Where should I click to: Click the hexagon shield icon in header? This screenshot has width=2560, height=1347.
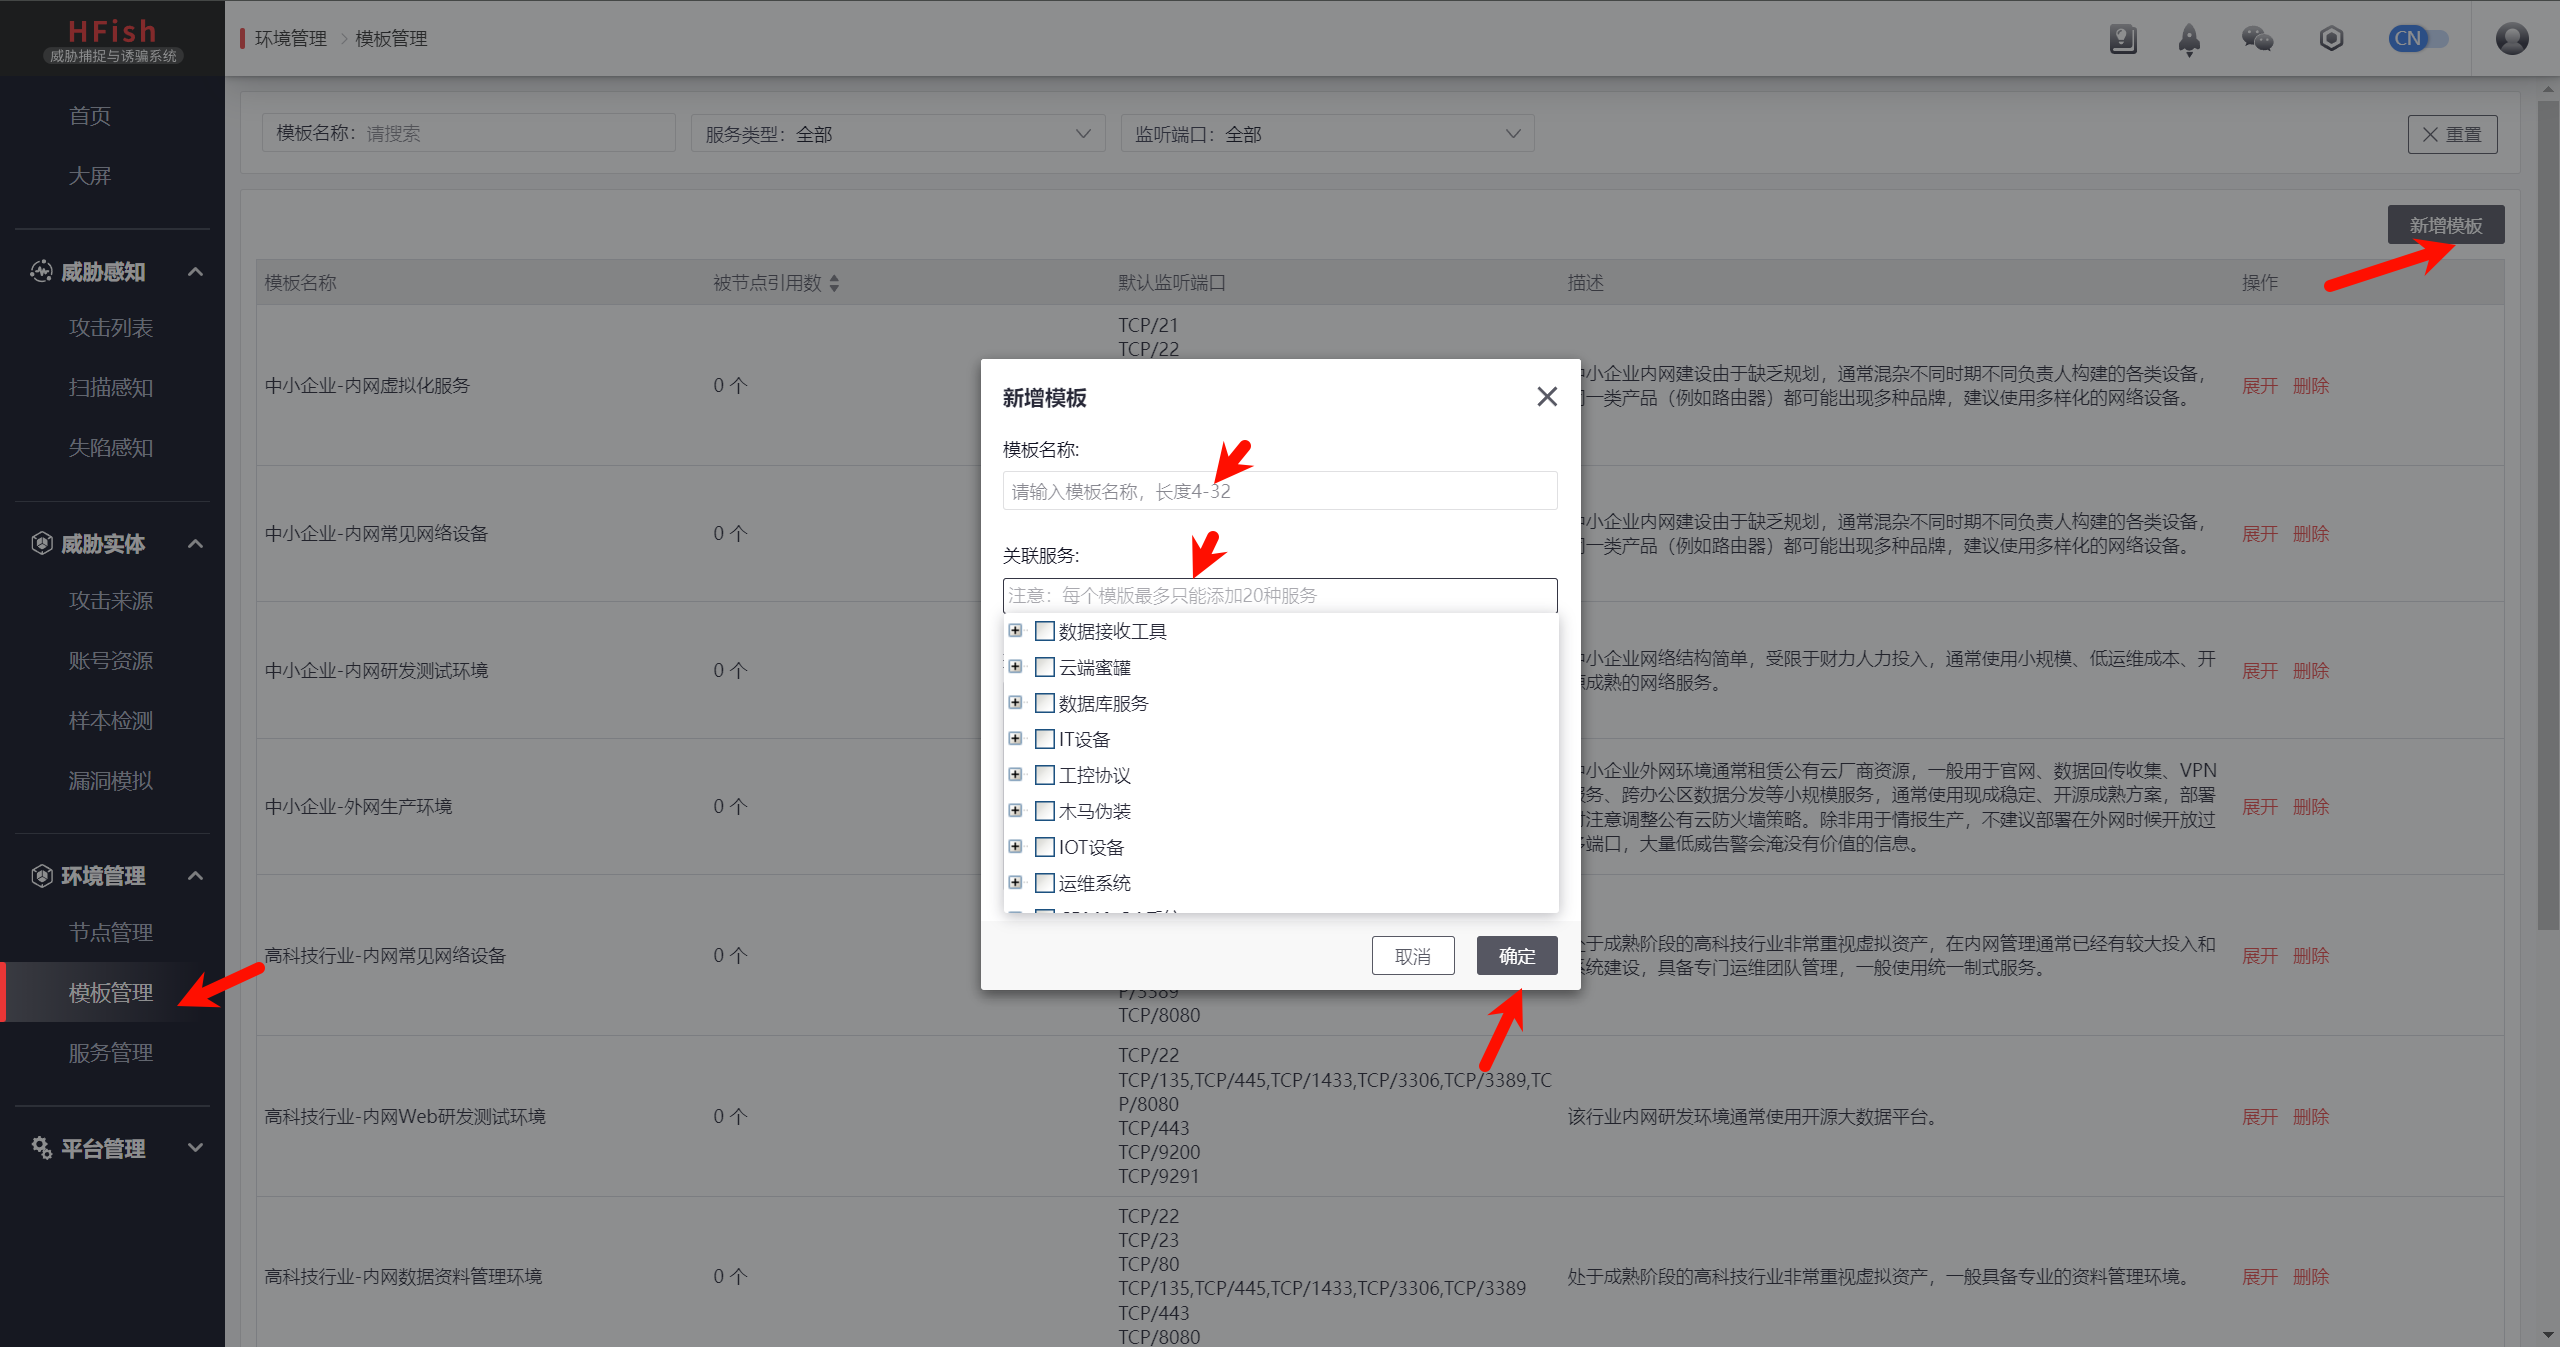click(2331, 39)
